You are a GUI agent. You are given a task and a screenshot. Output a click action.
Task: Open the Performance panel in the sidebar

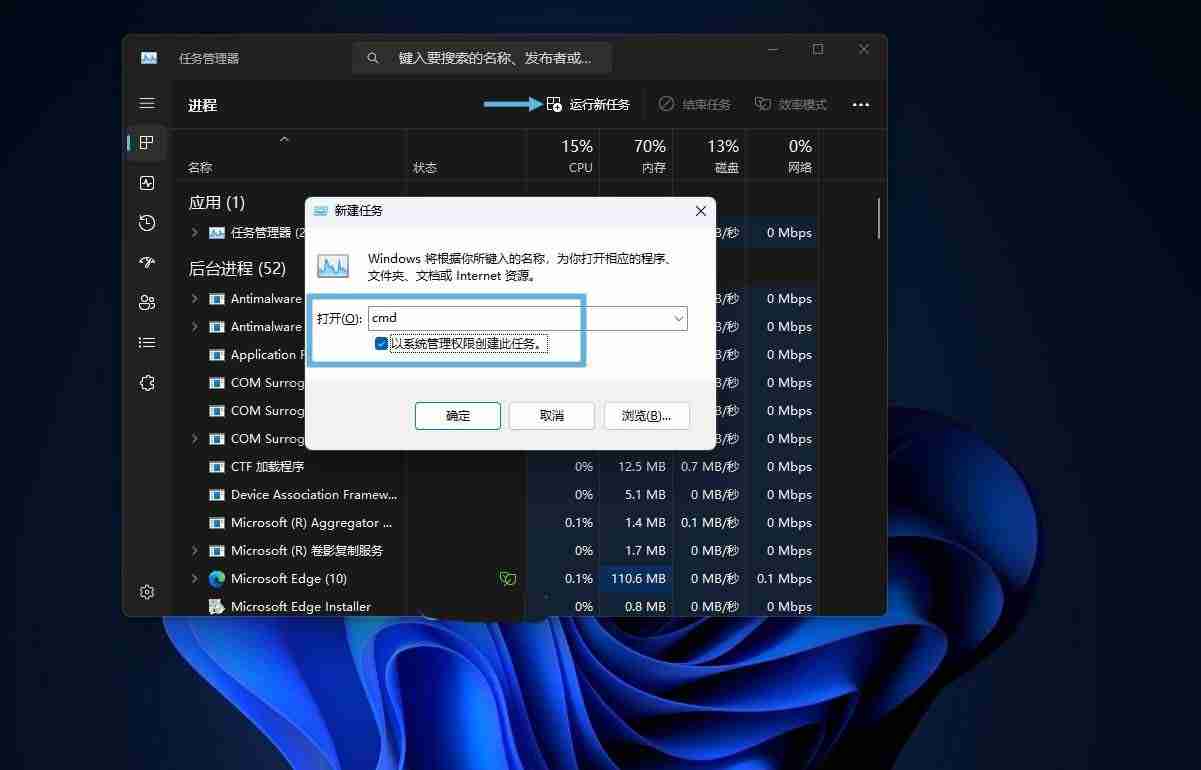(146, 183)
